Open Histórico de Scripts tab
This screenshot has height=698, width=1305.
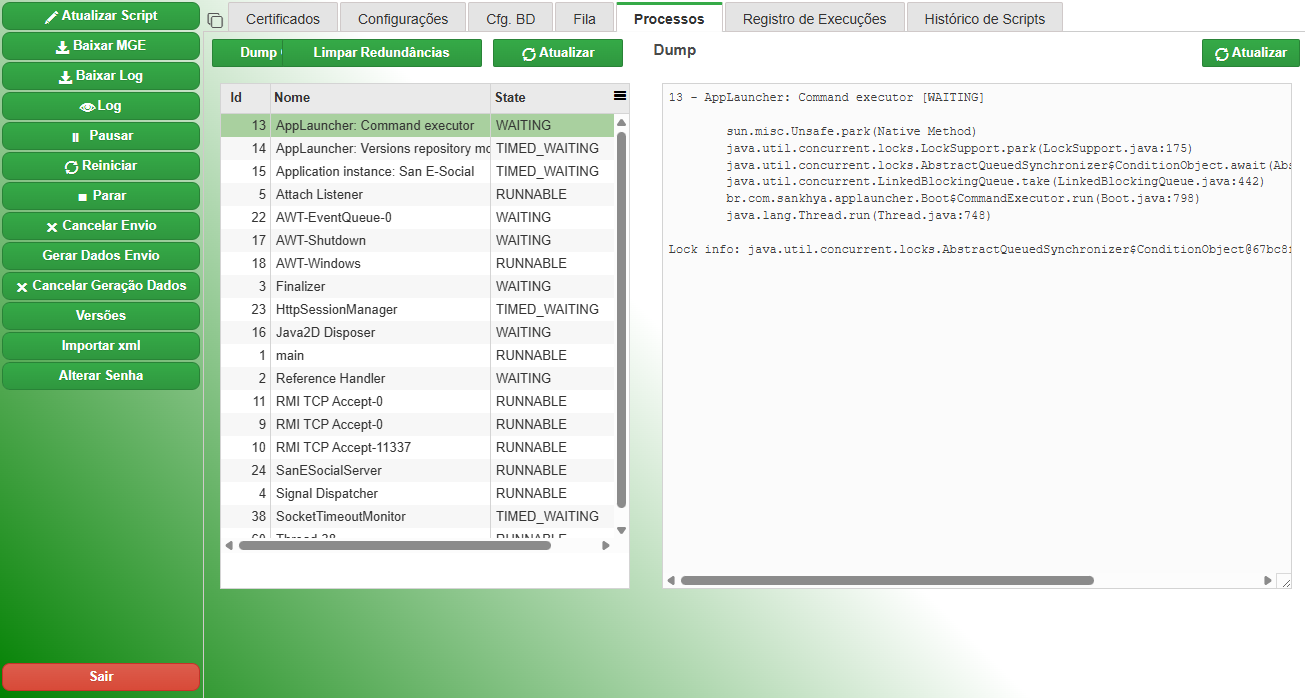coord(985,19)
